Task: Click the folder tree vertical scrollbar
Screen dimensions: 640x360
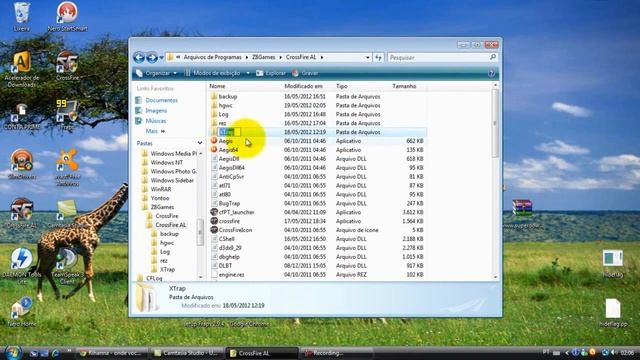Action: coord(200,232)
